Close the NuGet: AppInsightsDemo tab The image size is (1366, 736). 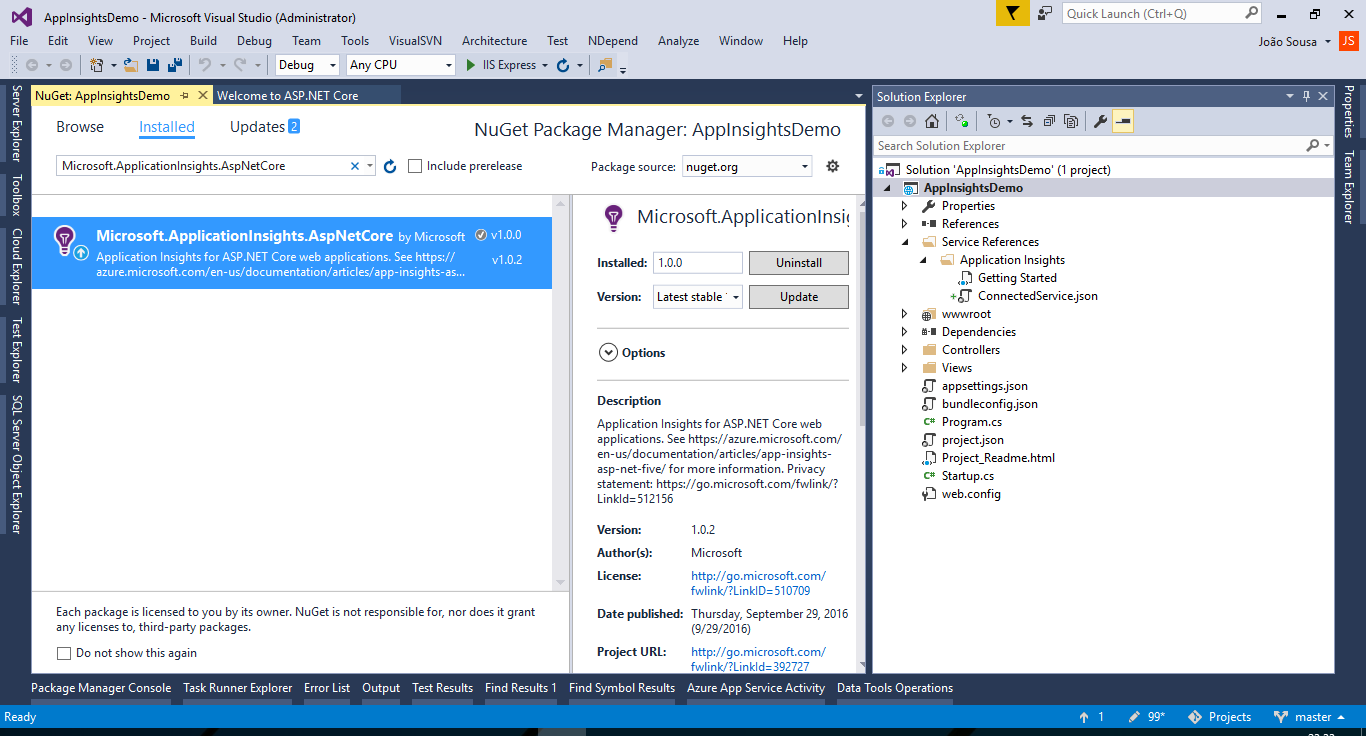click(202, 96)
